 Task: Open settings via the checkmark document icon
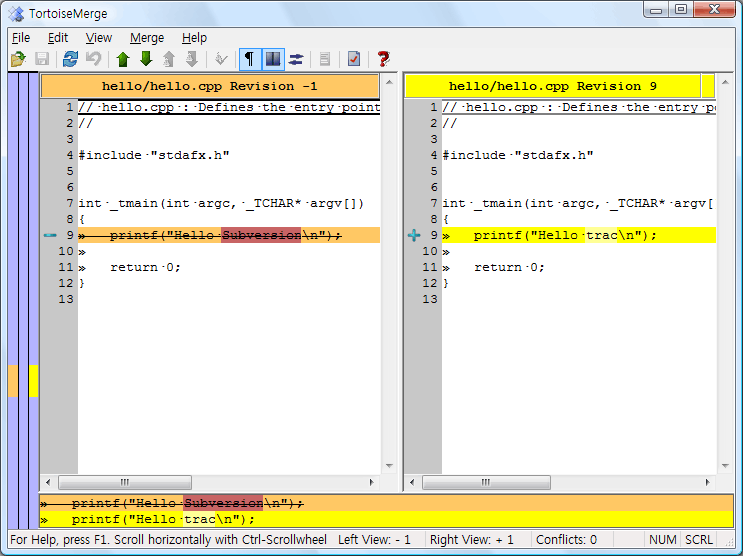pos(354,59)
